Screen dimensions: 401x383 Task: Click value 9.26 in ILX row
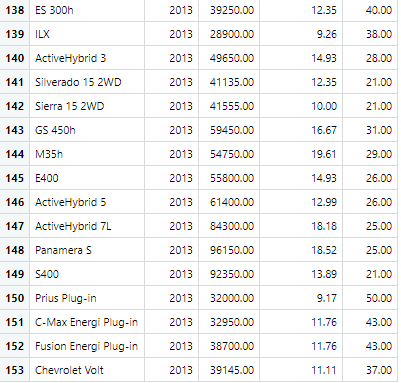(301, 34)
